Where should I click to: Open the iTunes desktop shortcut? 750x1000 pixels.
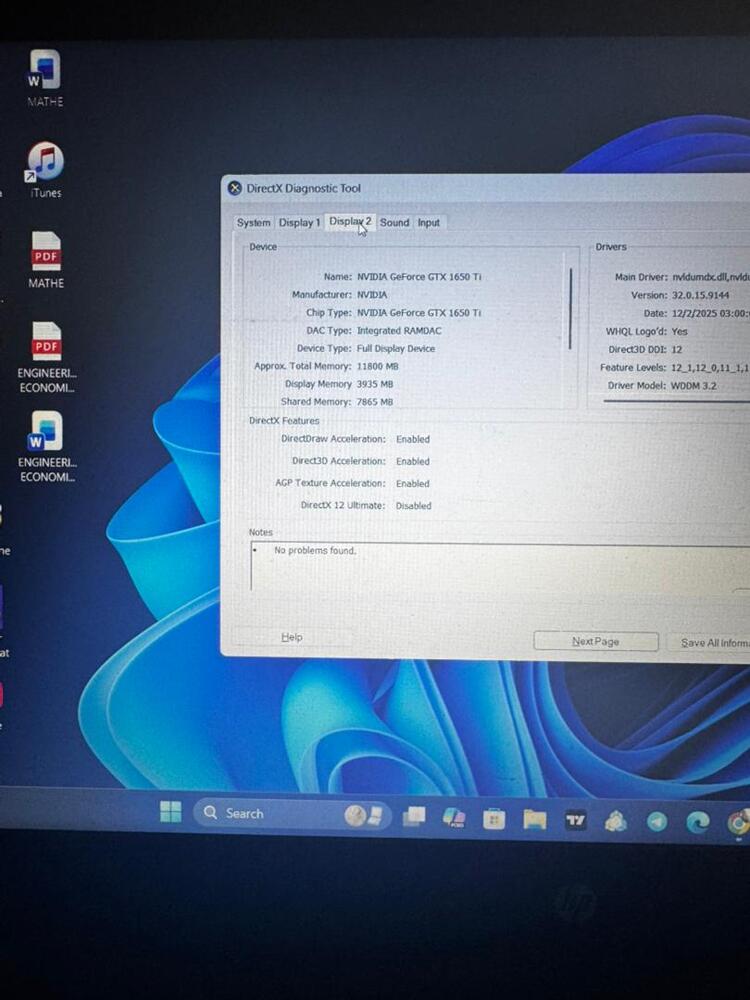point(45,162)
